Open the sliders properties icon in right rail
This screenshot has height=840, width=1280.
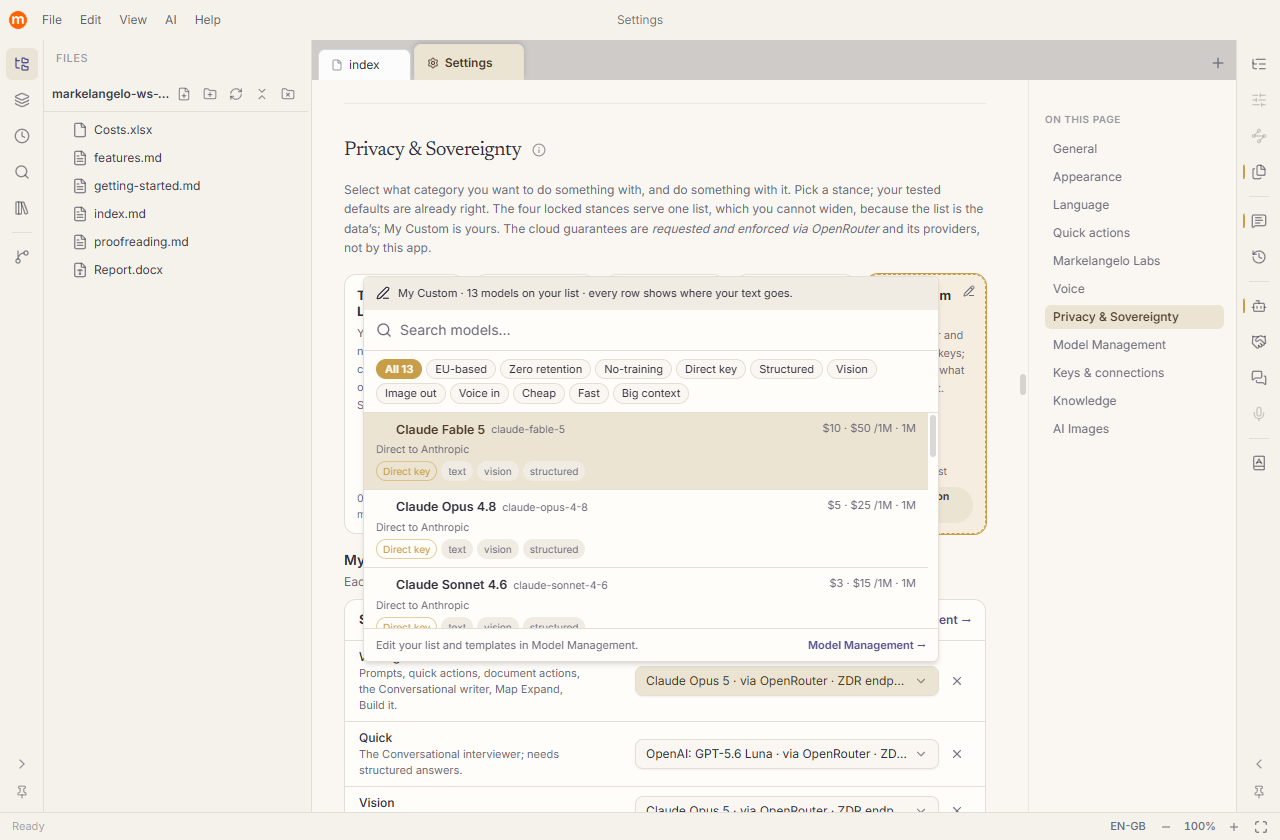(x=1259, y=100)
